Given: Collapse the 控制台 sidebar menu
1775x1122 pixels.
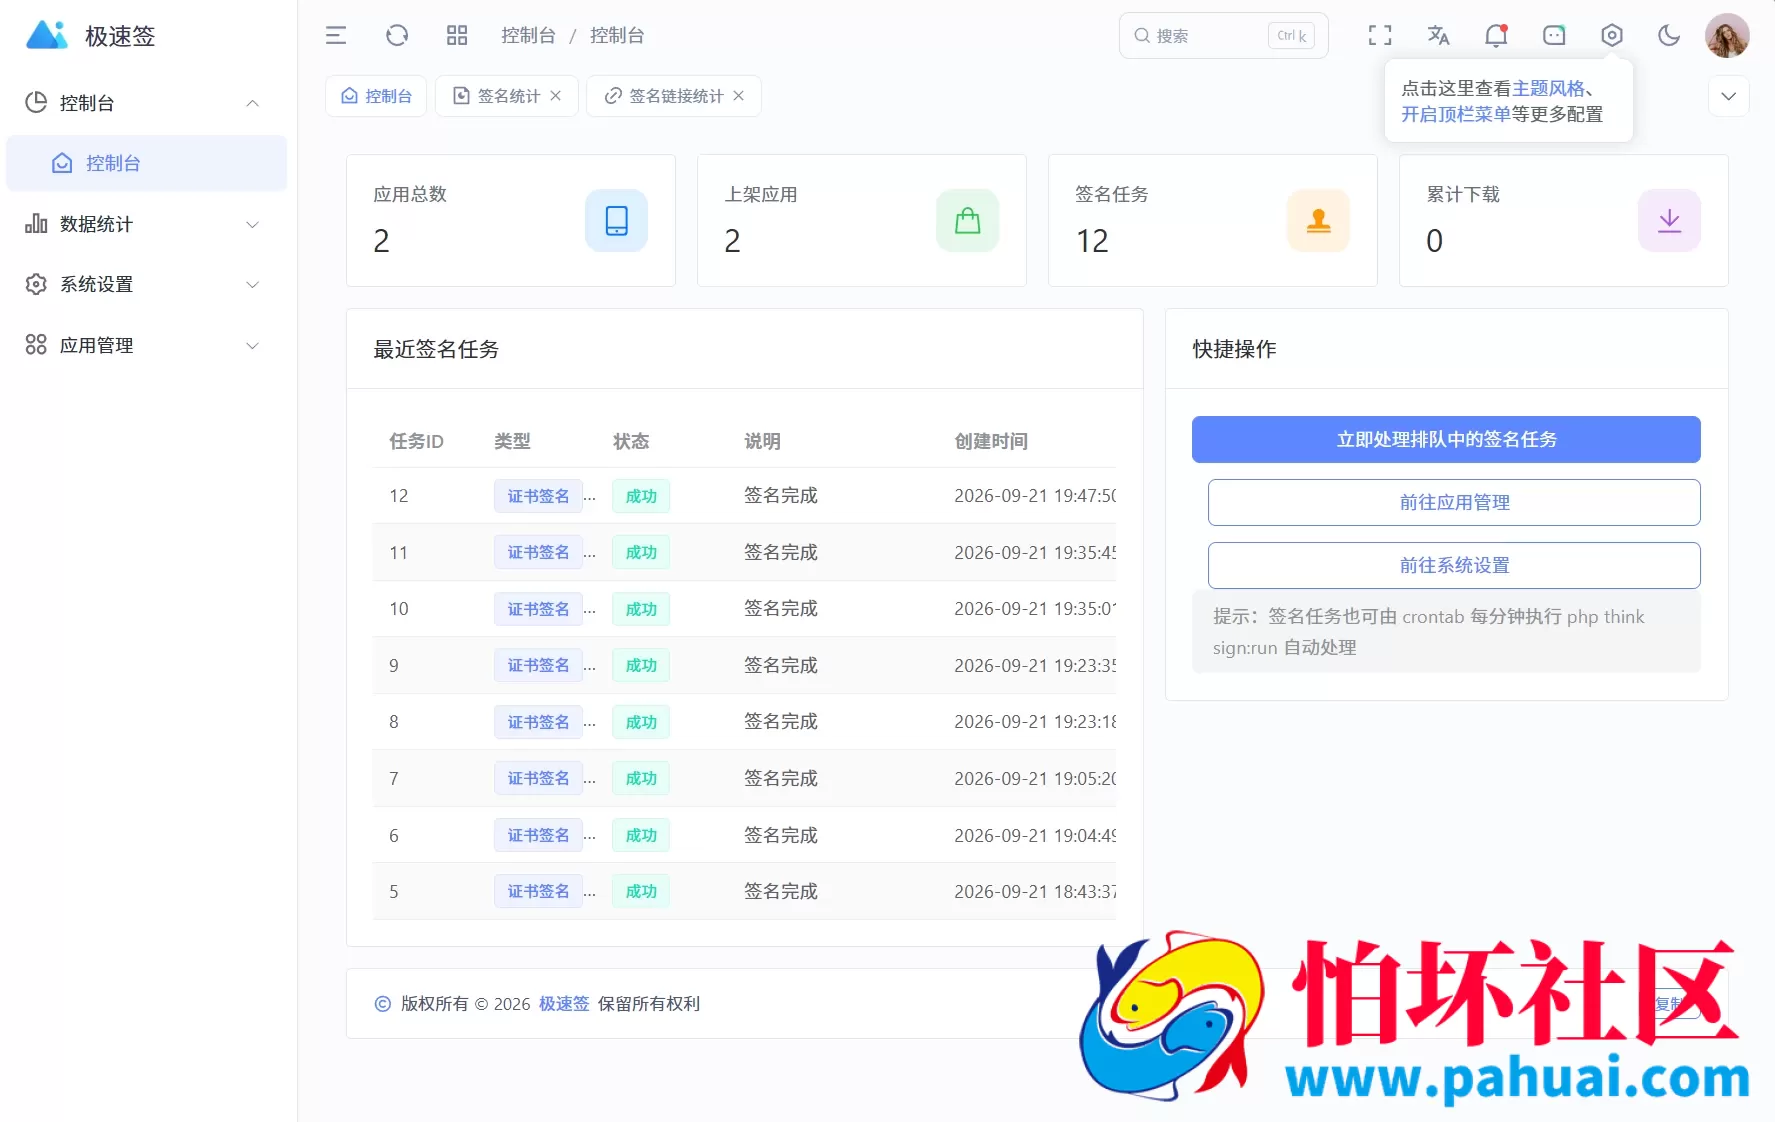Looking at the screenshot, I should pyautogui.click(x=146, y=103).
